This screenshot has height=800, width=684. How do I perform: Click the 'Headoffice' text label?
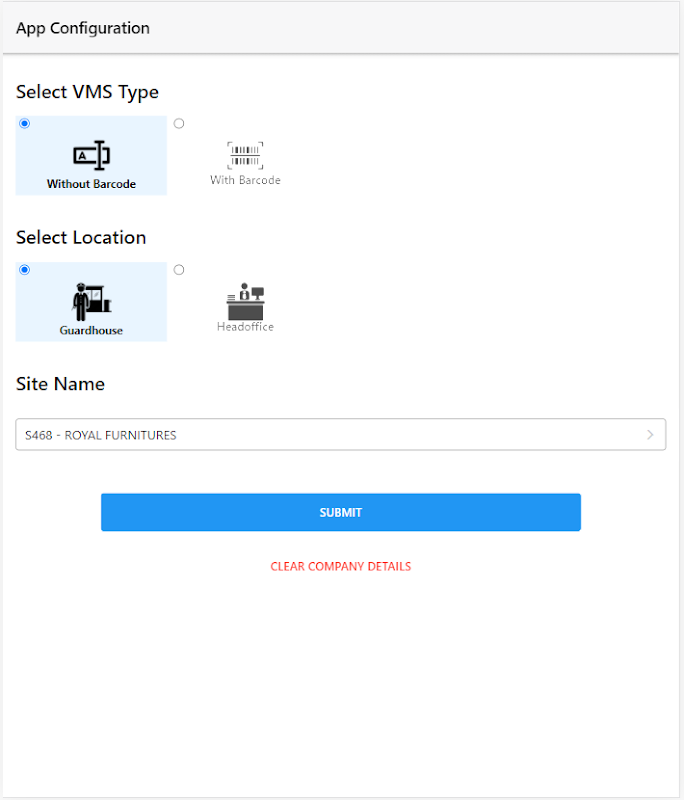click(245, 327)
